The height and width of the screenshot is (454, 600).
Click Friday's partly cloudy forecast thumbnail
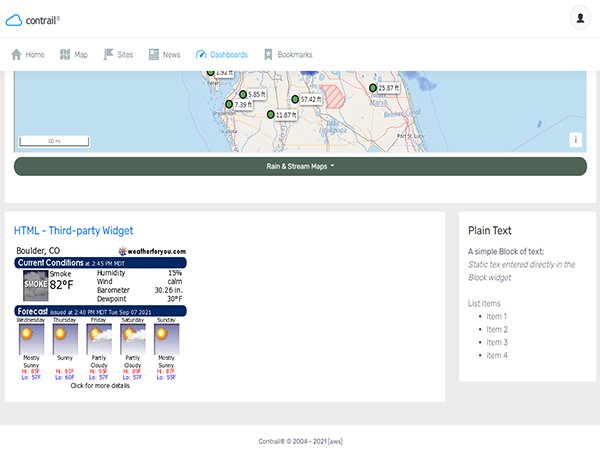pyautogui.click(x=99, y=339)
